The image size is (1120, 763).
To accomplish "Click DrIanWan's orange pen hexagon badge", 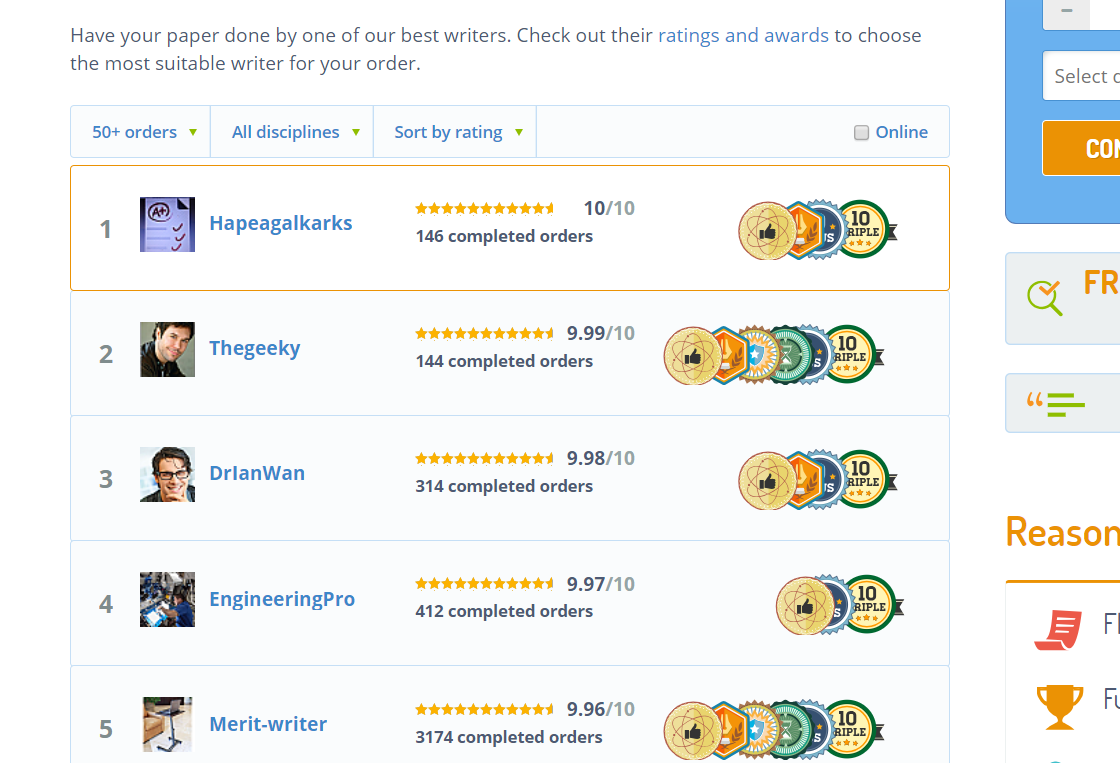I will coord(801,481).
